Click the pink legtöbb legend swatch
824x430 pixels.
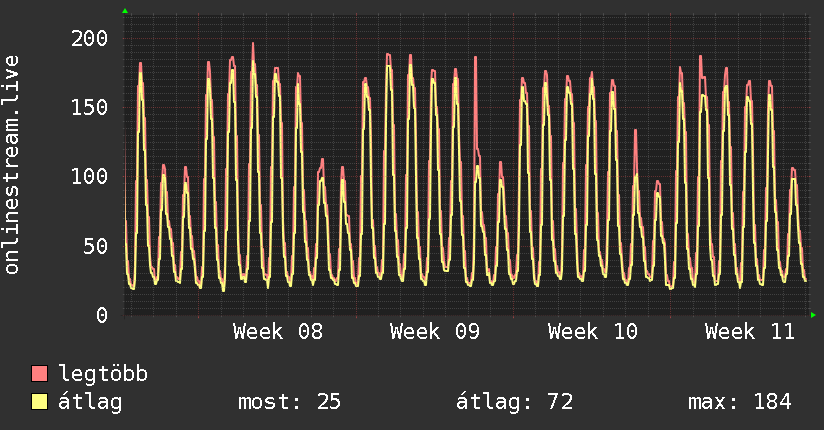click(39, 373)
